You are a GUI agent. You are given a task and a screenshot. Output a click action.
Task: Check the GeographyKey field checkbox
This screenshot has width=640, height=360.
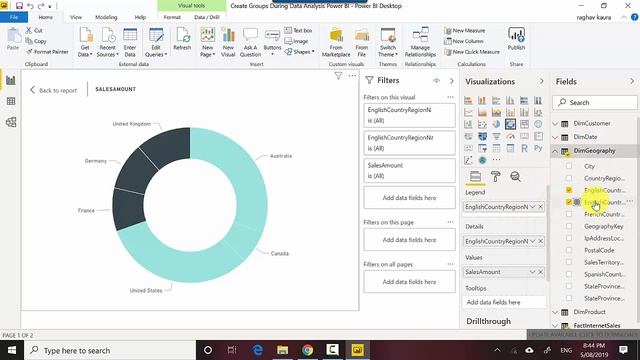569,226
